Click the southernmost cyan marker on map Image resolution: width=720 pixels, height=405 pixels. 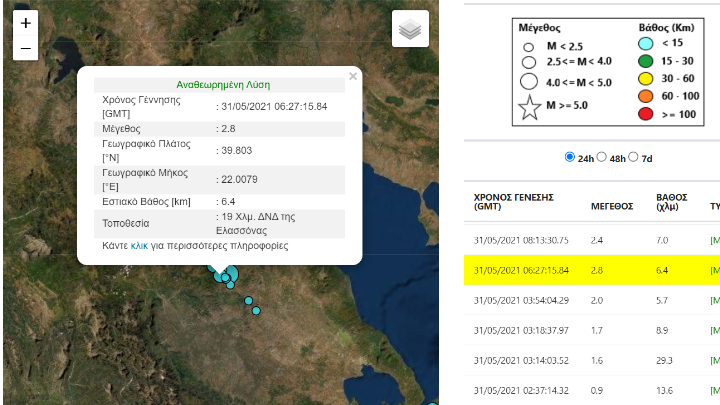[x=256, y=311]
